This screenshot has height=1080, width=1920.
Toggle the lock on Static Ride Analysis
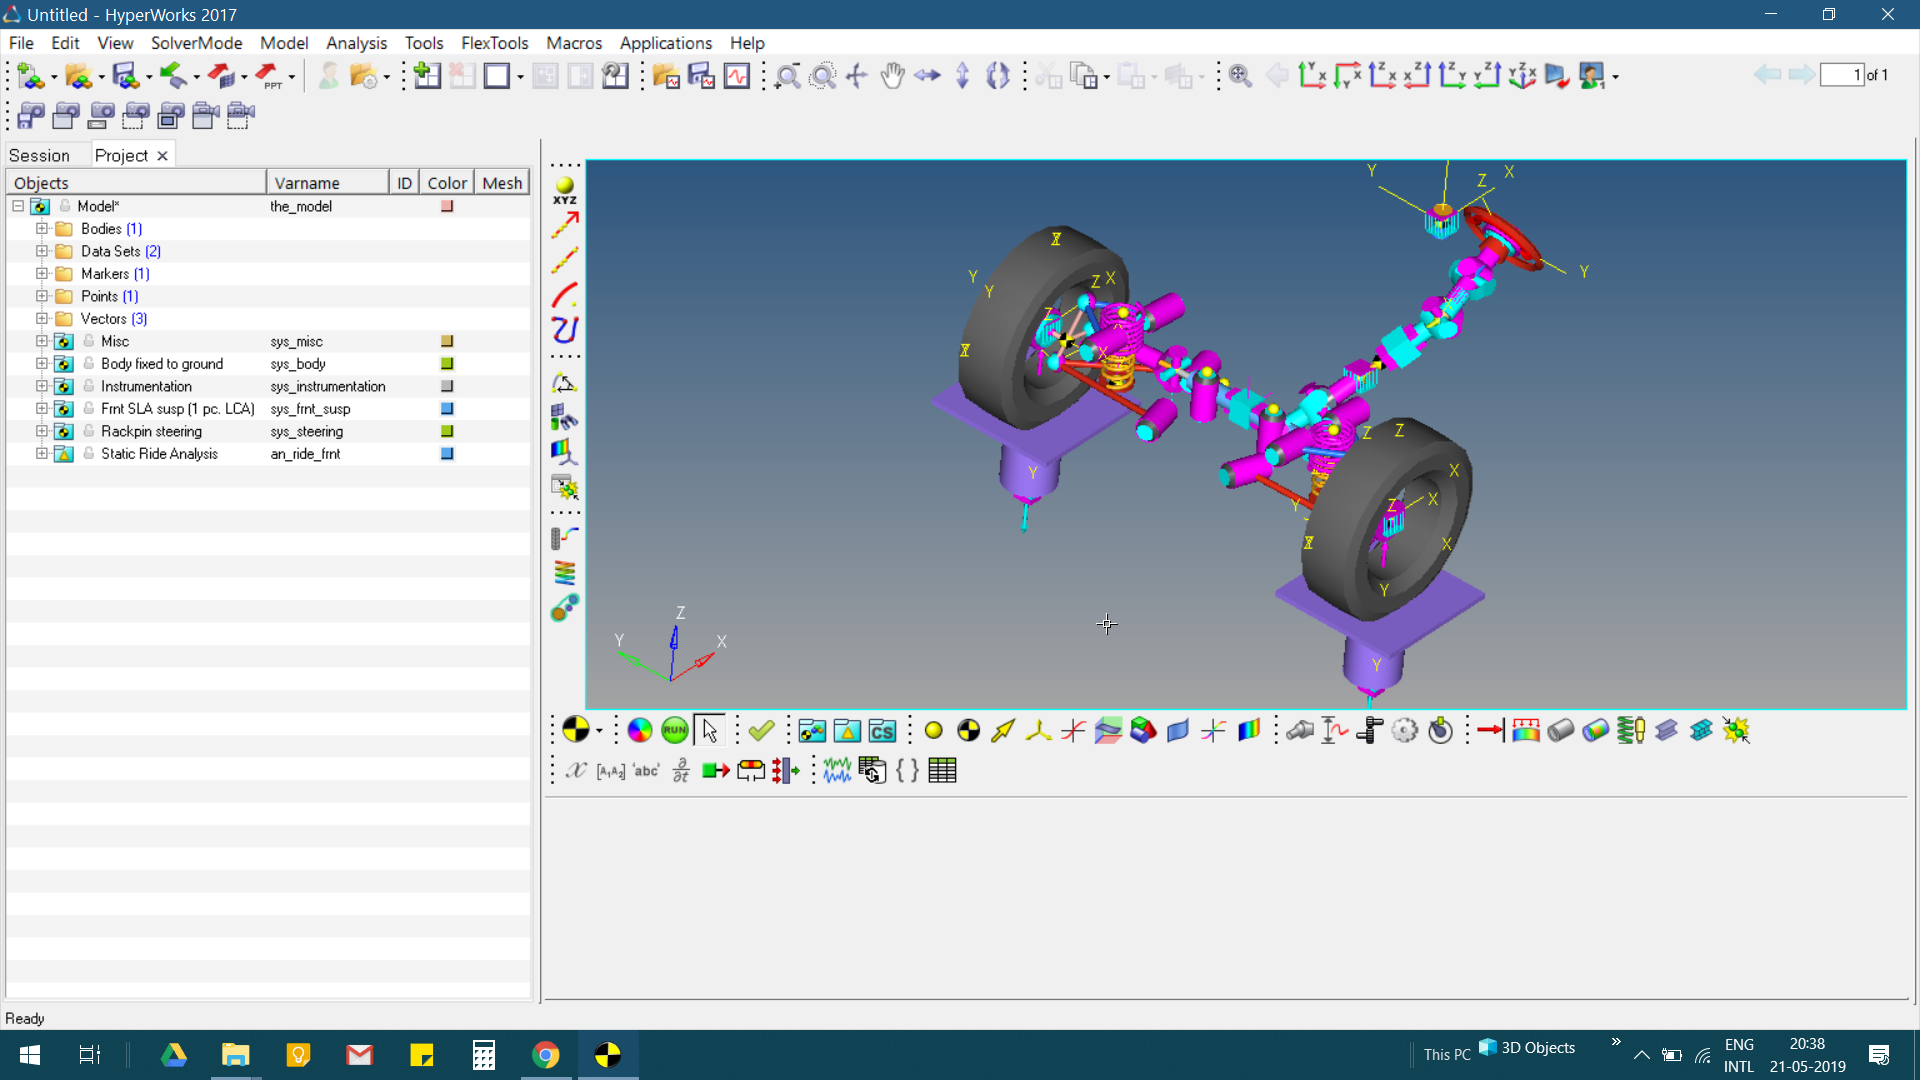pyautogui.click(x=88, y=453)
